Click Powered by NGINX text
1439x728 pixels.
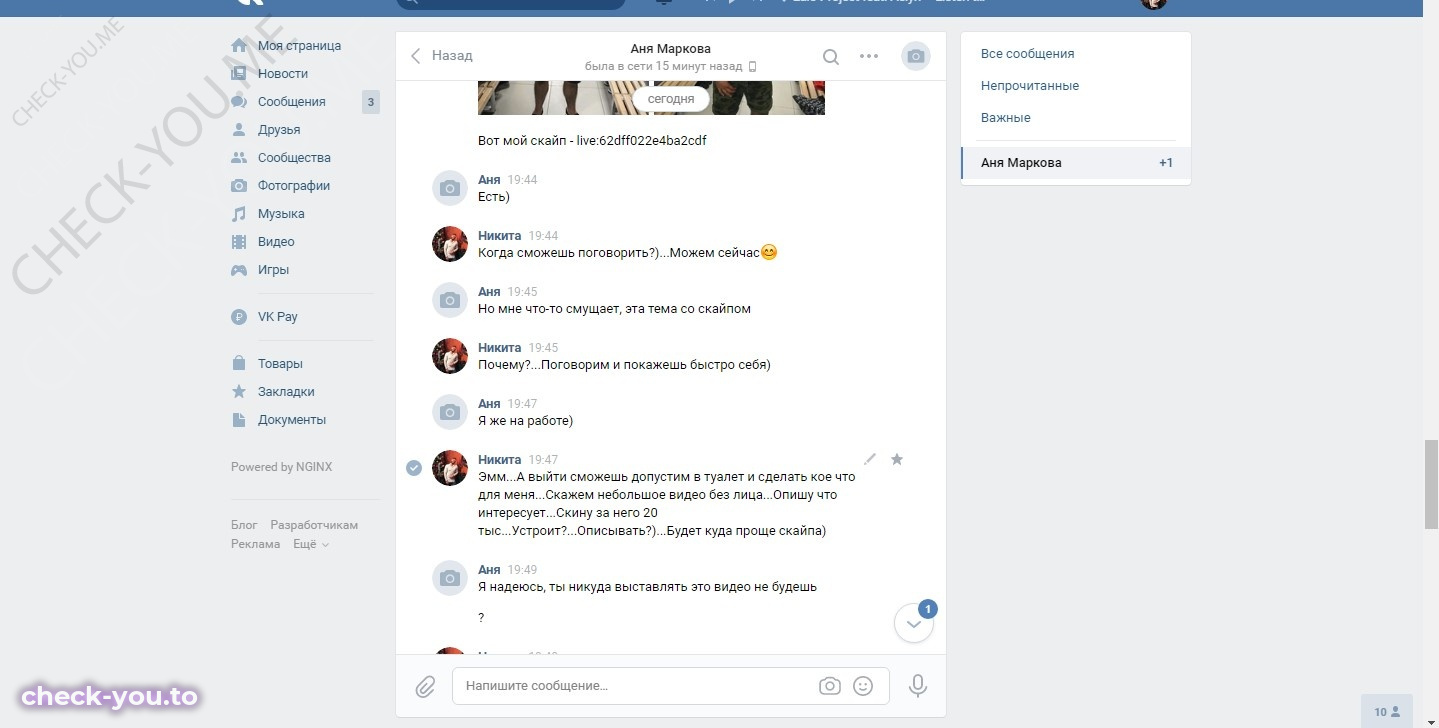coord(281,467)
